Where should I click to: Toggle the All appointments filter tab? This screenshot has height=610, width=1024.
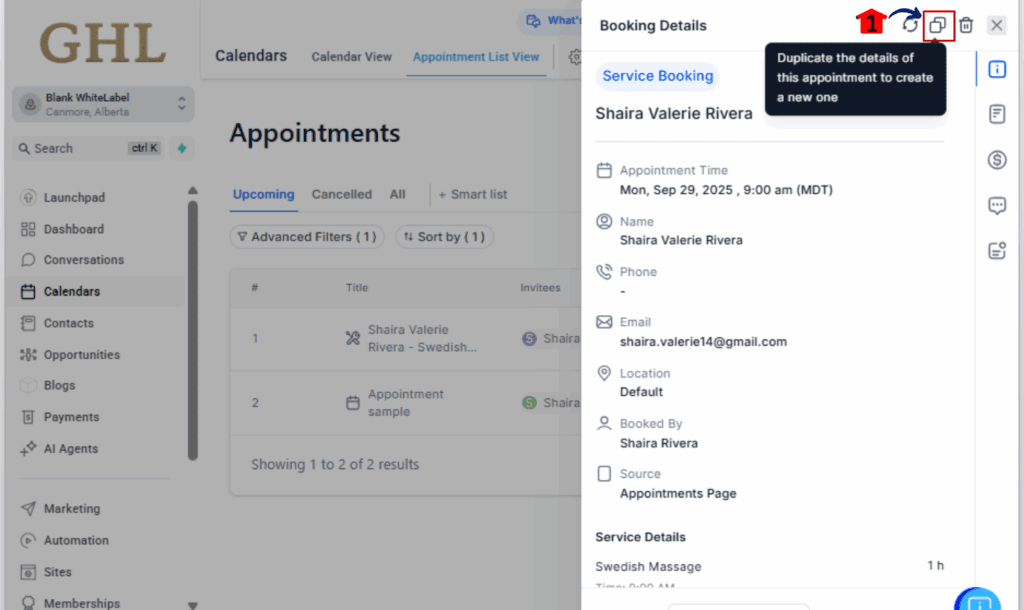(x=396, y=194)
